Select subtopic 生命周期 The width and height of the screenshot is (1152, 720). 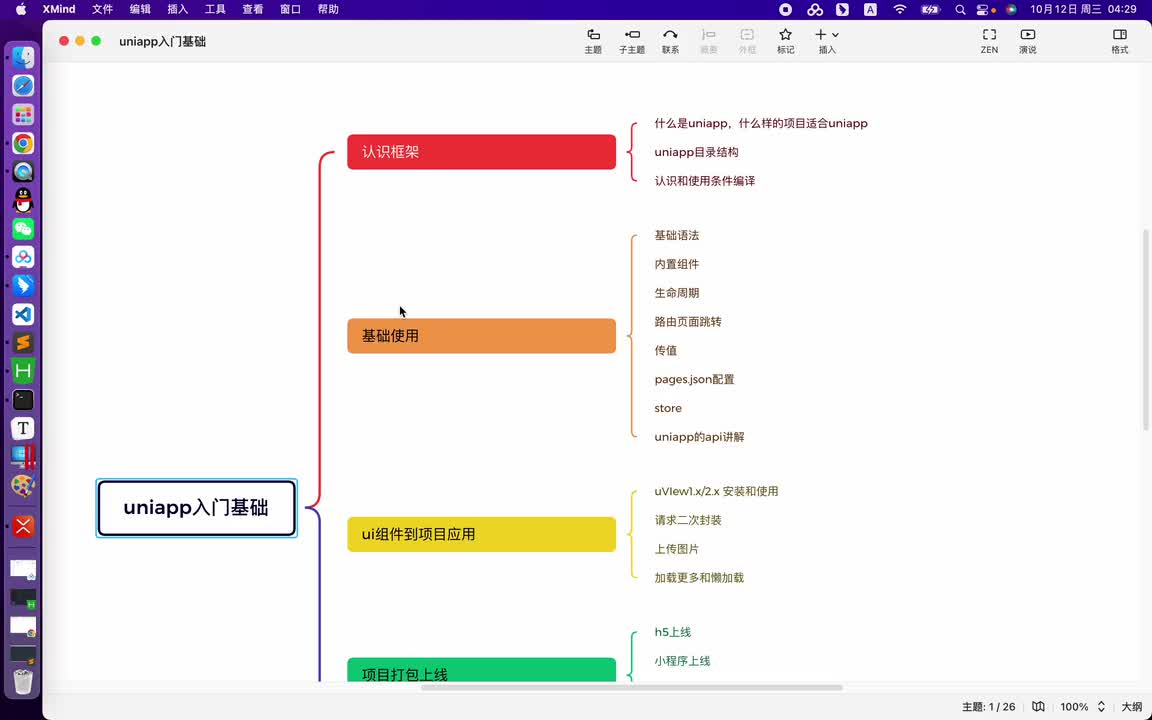click(x=677, y=292)
